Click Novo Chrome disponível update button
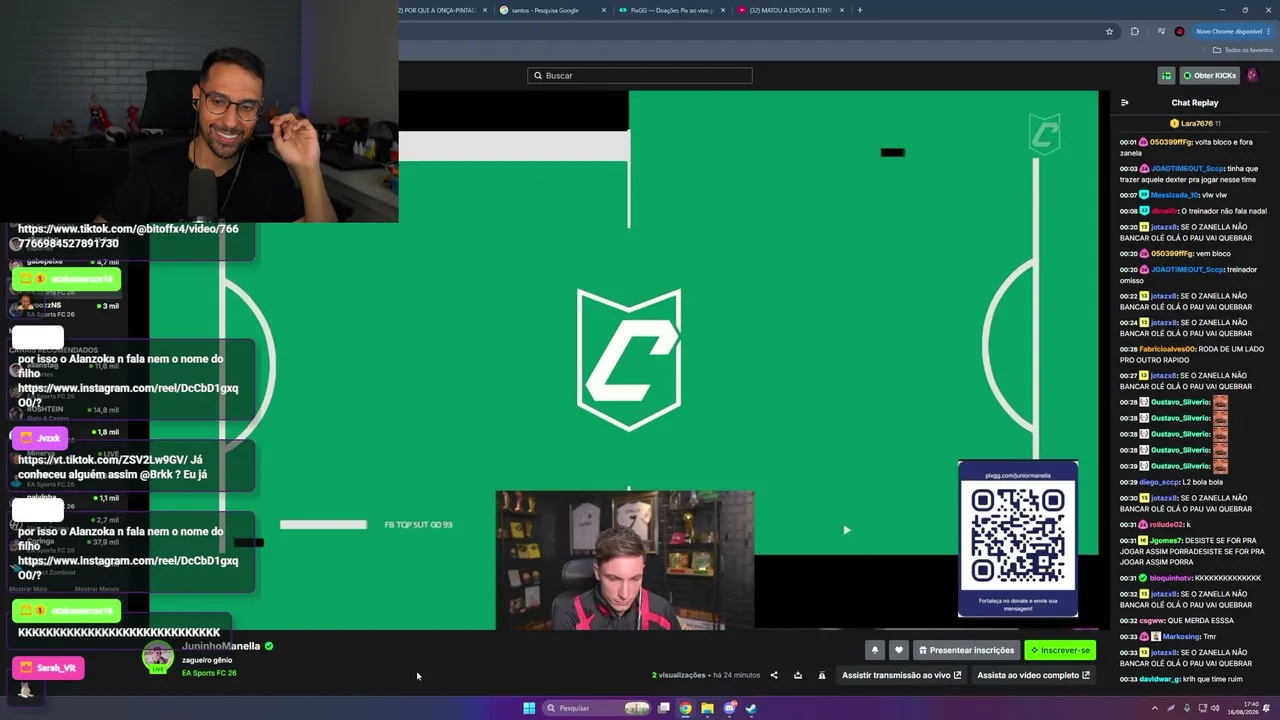The height and width of the screenshot is (720, 1280). pos(1231,31)
